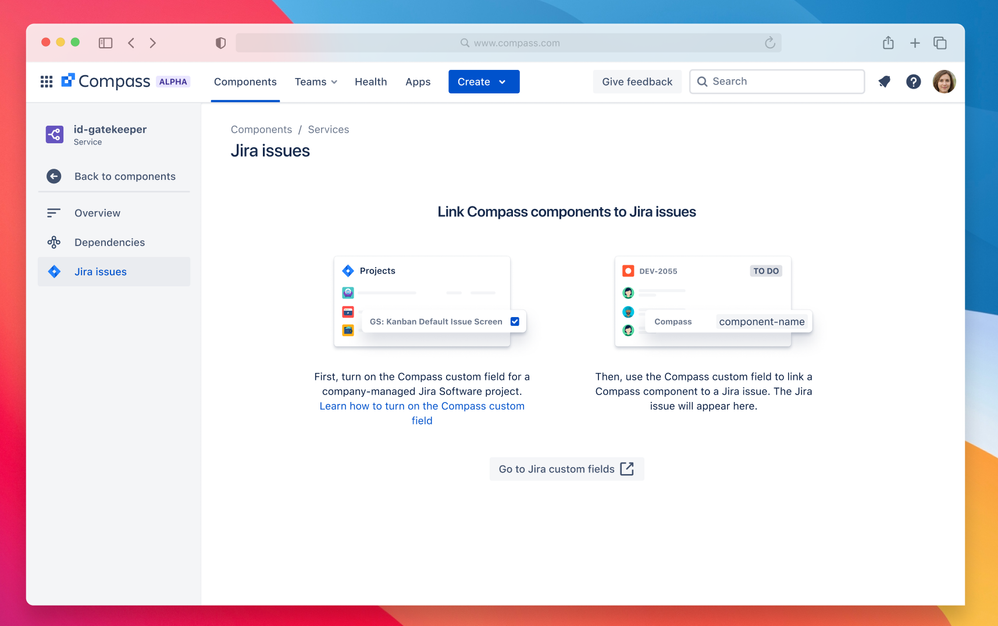
Task: Open the Create dropdown chevron
Action: tap(502, 81)
